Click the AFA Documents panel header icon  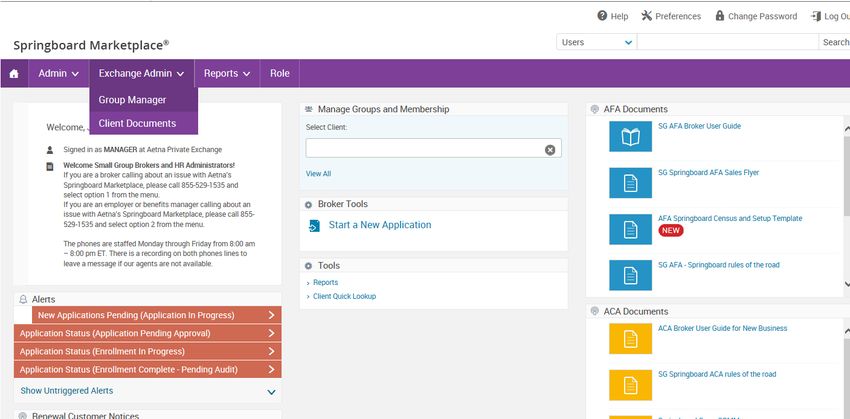click(x=595, y=109)
